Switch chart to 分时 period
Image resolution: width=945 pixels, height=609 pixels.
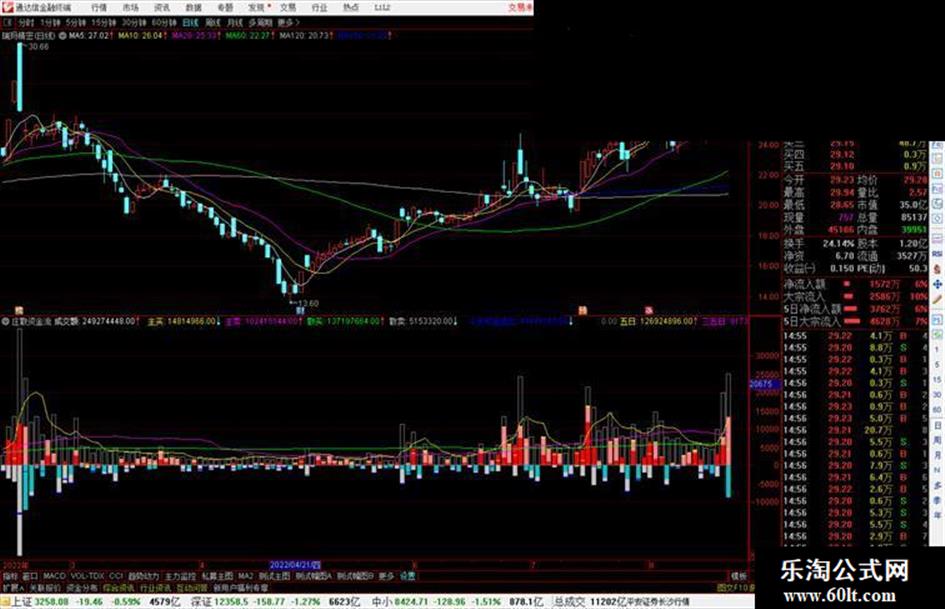tap(26, 22)
